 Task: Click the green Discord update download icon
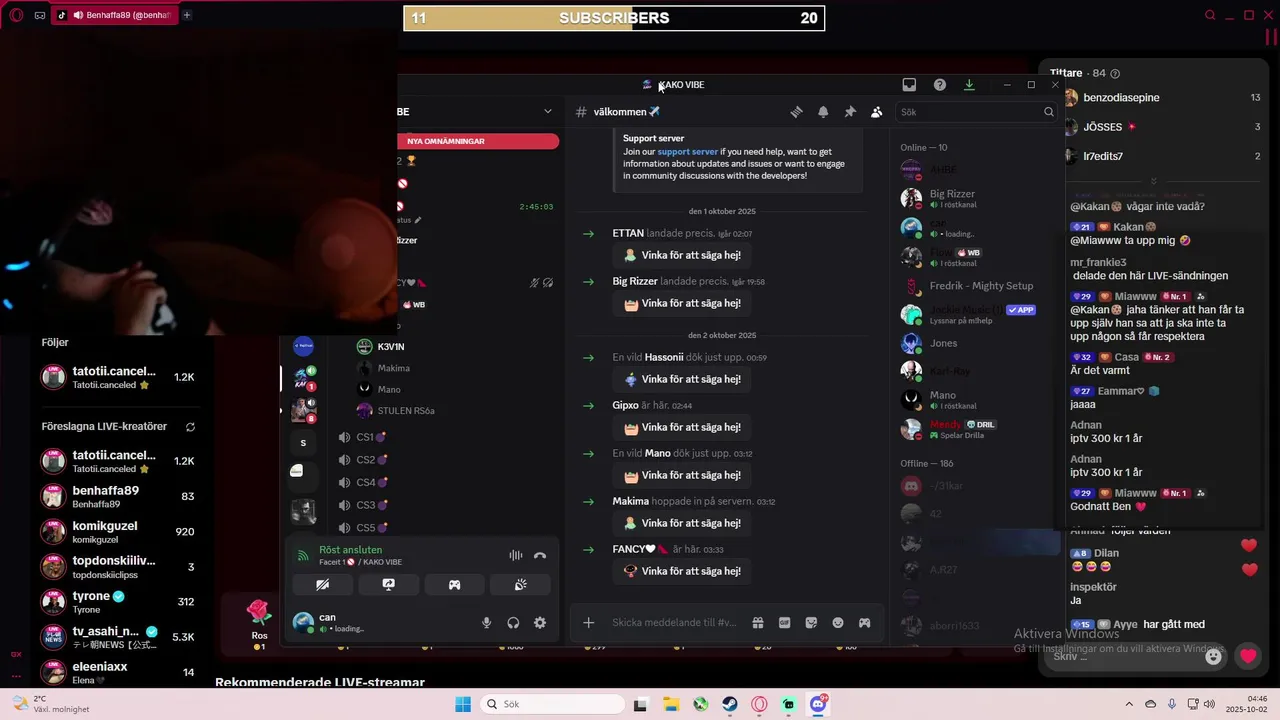[969, 85]
